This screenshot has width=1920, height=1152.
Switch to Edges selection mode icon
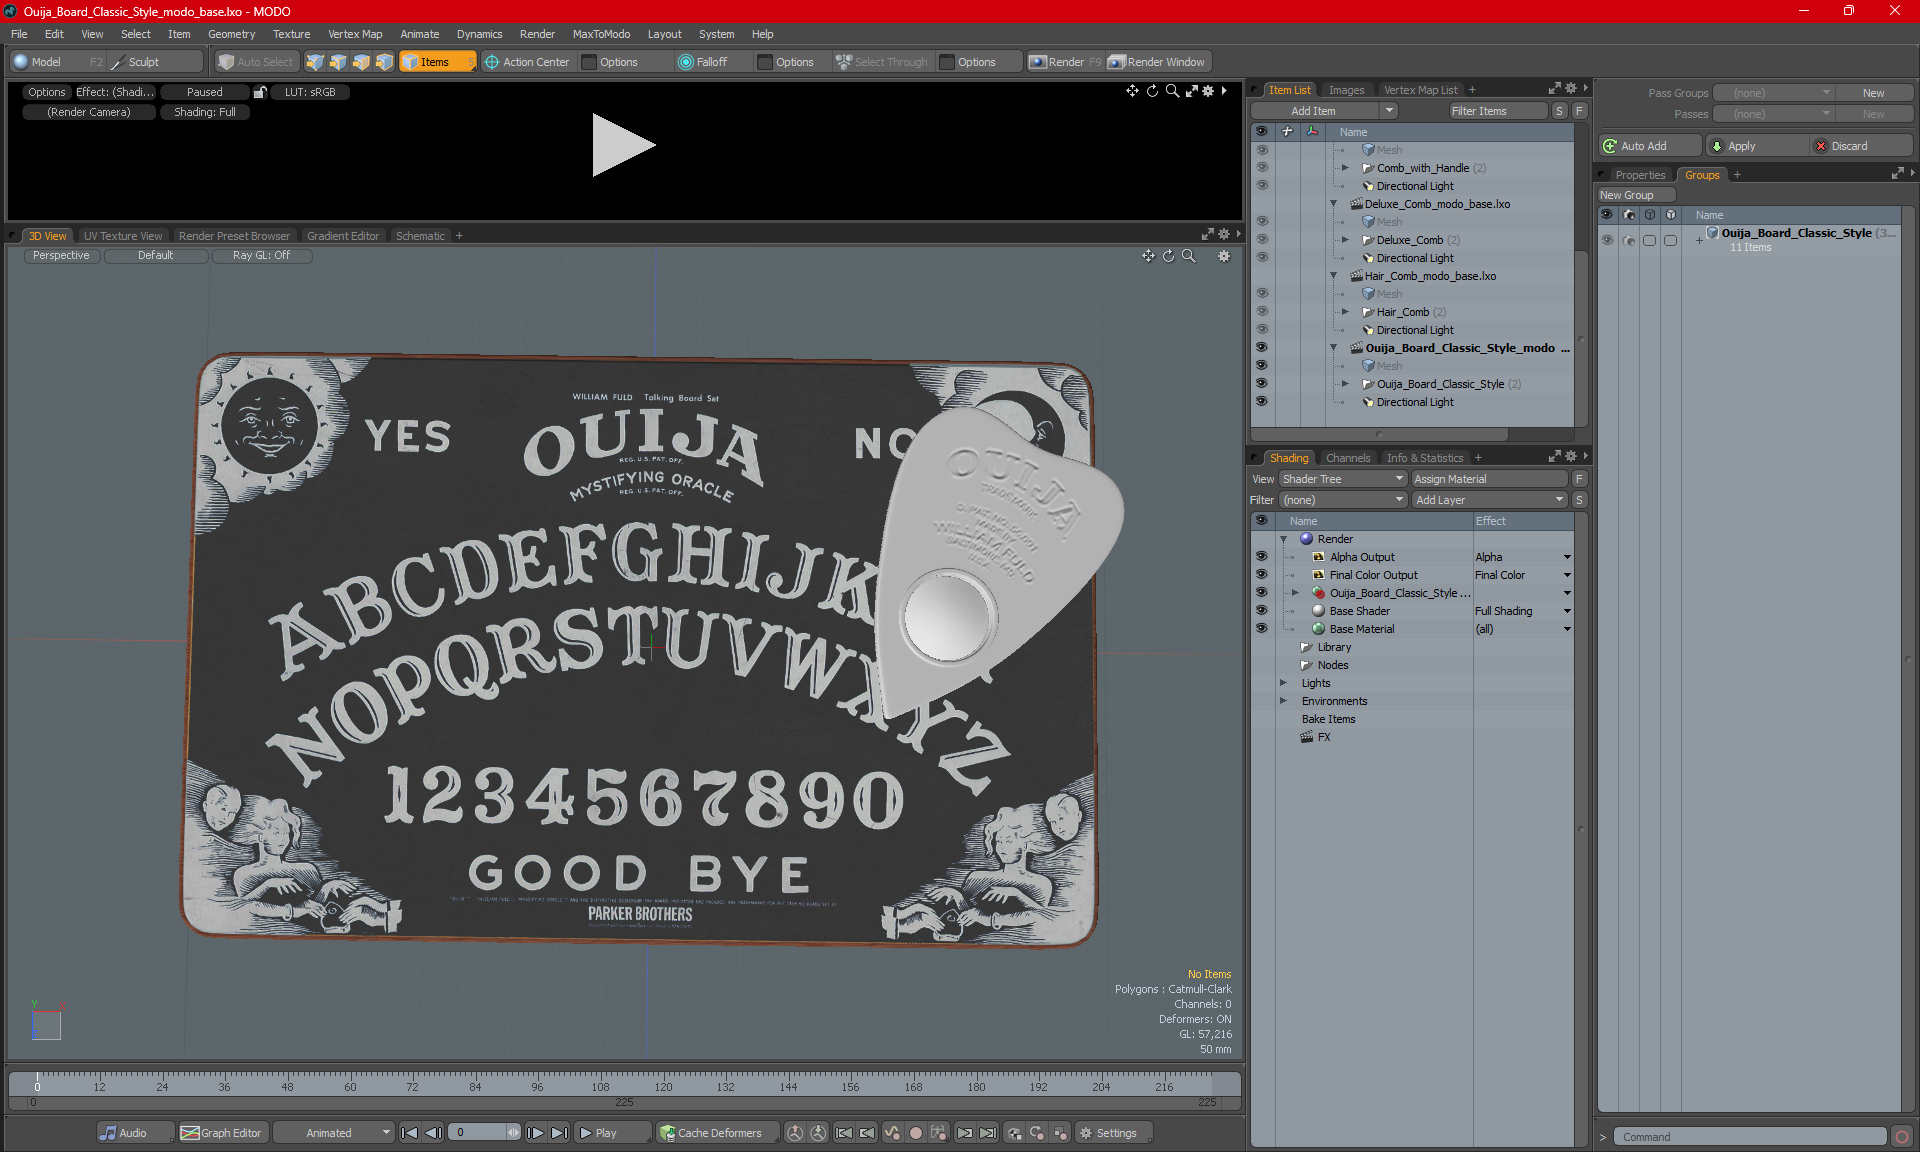[338, 62]
